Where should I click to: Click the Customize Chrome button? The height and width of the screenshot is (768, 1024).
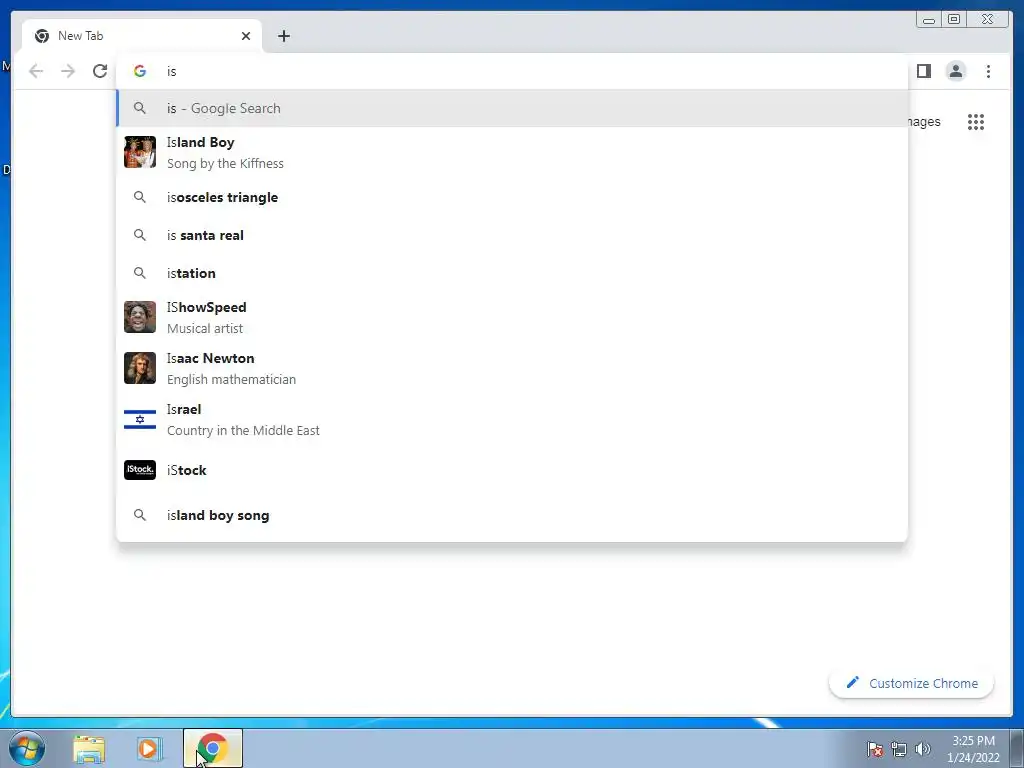click(912, 683)
